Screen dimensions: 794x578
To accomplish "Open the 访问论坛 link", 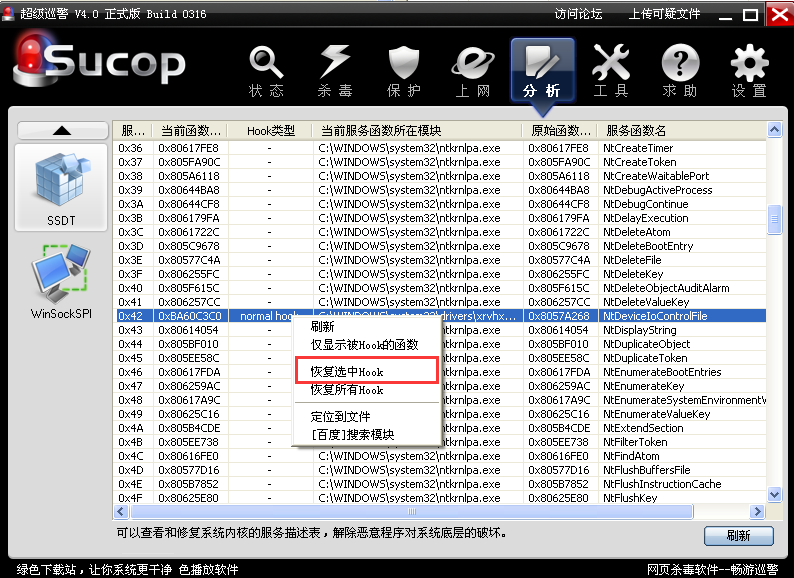I will pos(578,14).
